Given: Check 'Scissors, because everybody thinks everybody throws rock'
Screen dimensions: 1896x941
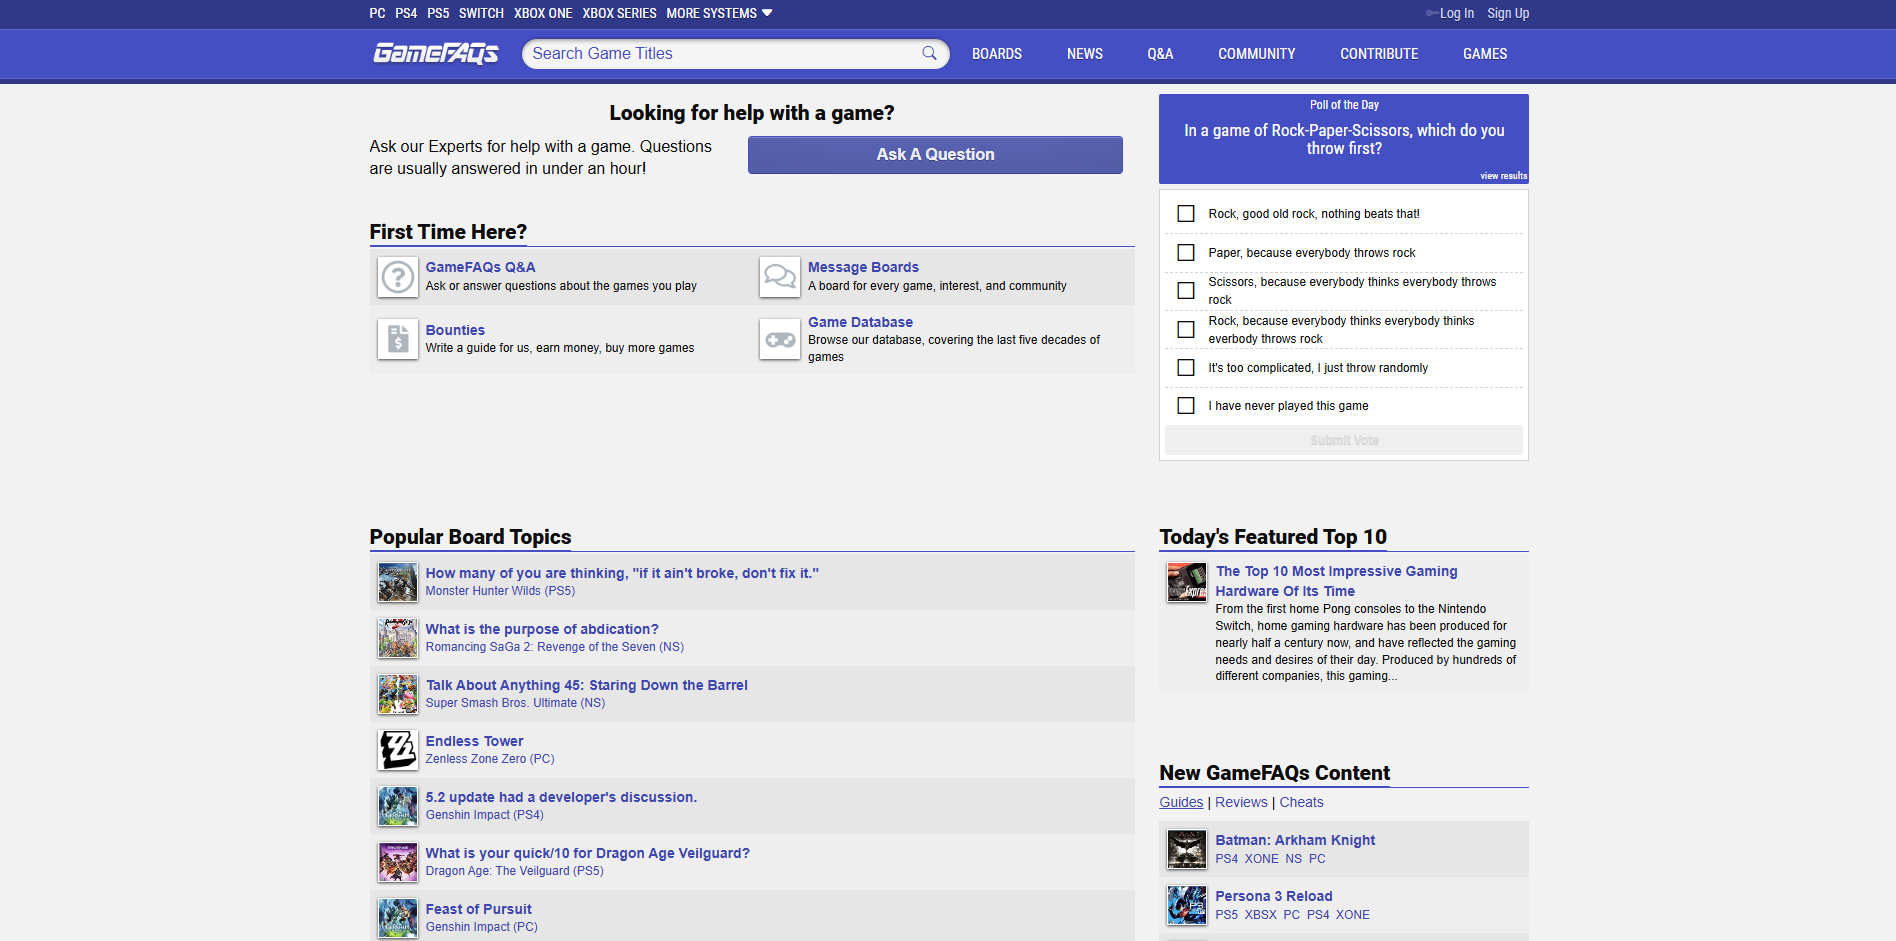Looking at the screenshot, I should point(1186,291).
